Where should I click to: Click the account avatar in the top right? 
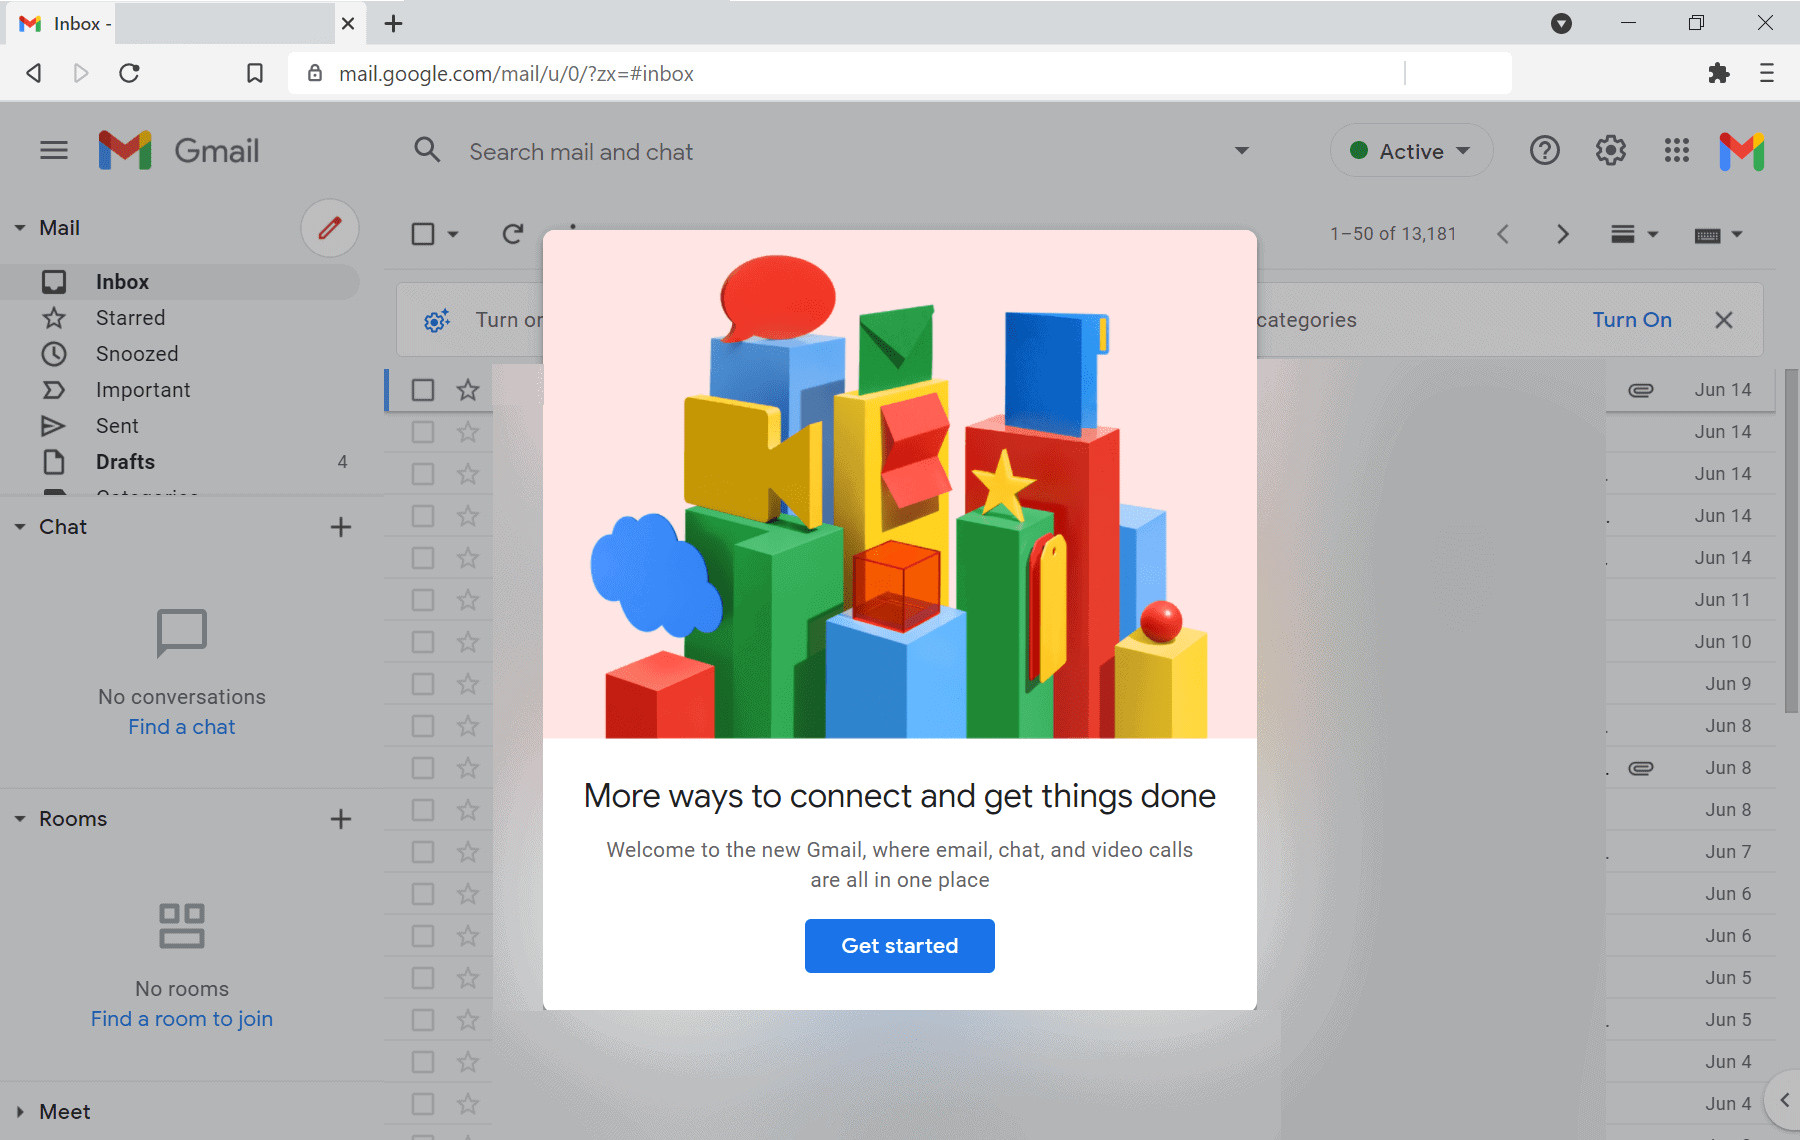[1742, 151]
